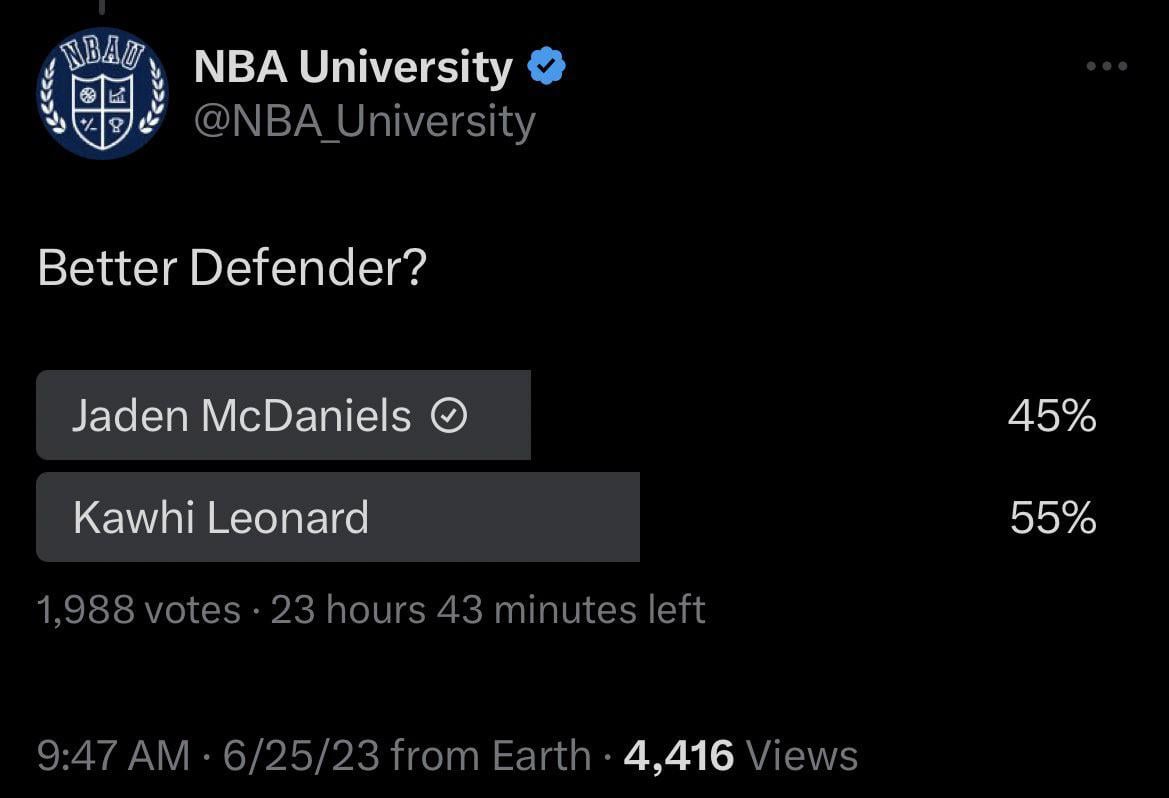Image resolution: width=1169 pixels, height=798 pixels.
Task: Click the 55% result label
Action: pos(1052,518)
